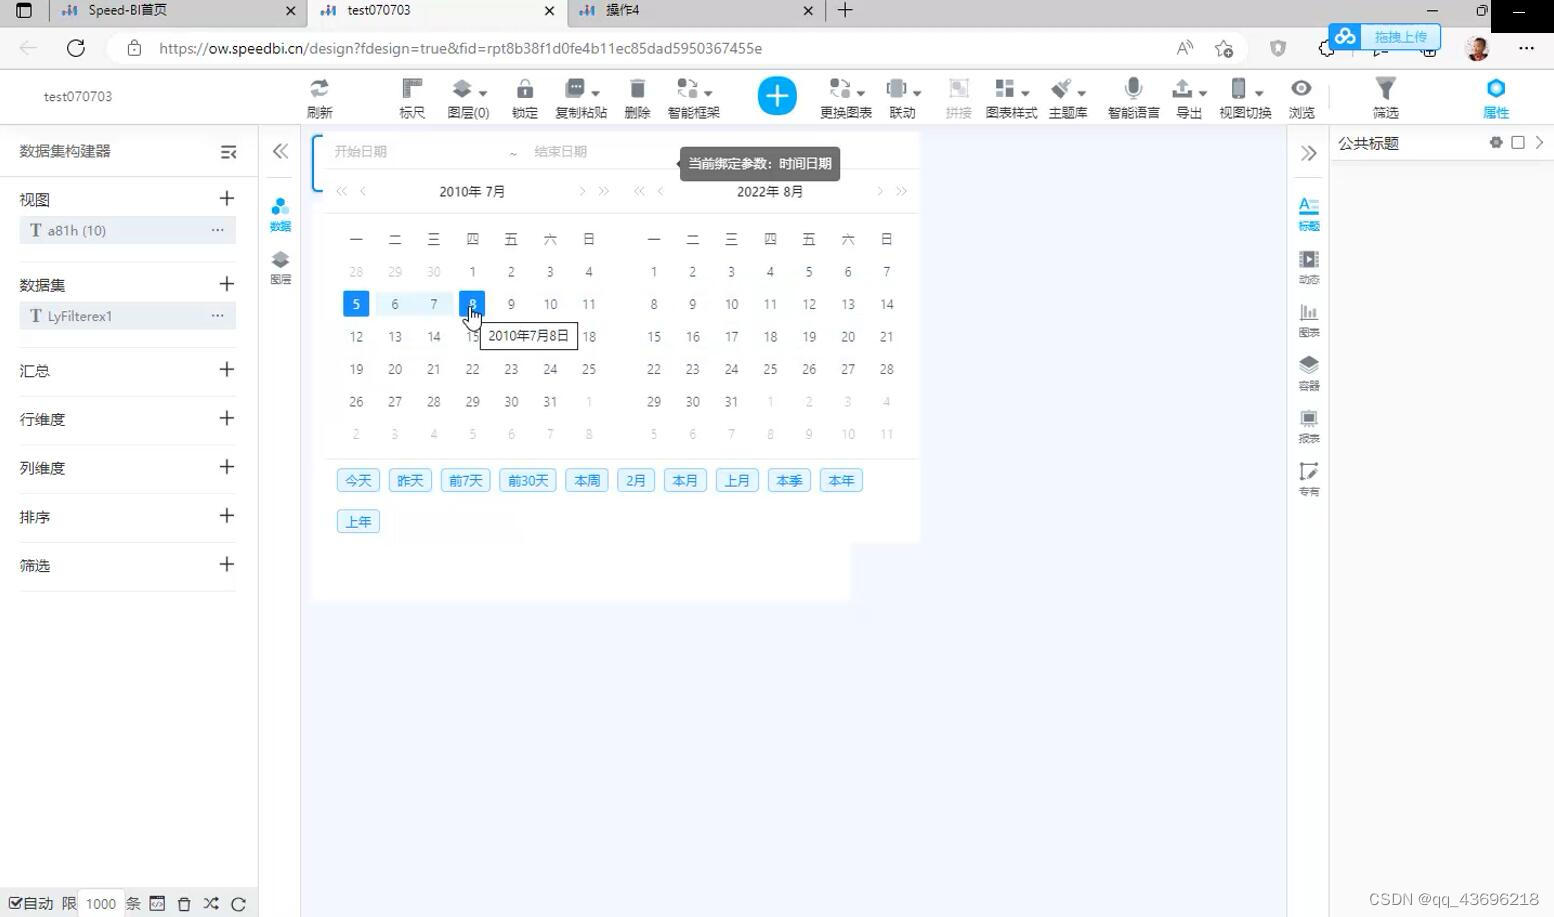Select the 报表 report component tab
This screenshot has height=917, width=1554.
pos(1308,426)
